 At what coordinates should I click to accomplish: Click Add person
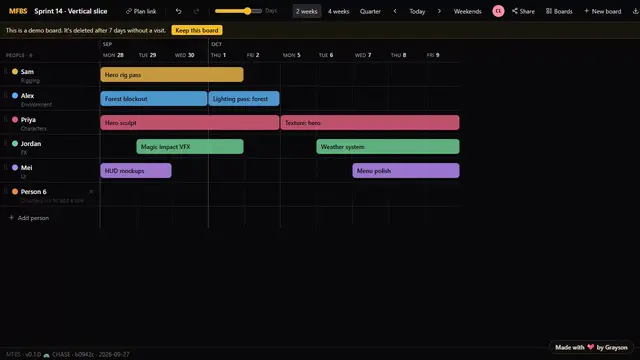pos(29,218)
